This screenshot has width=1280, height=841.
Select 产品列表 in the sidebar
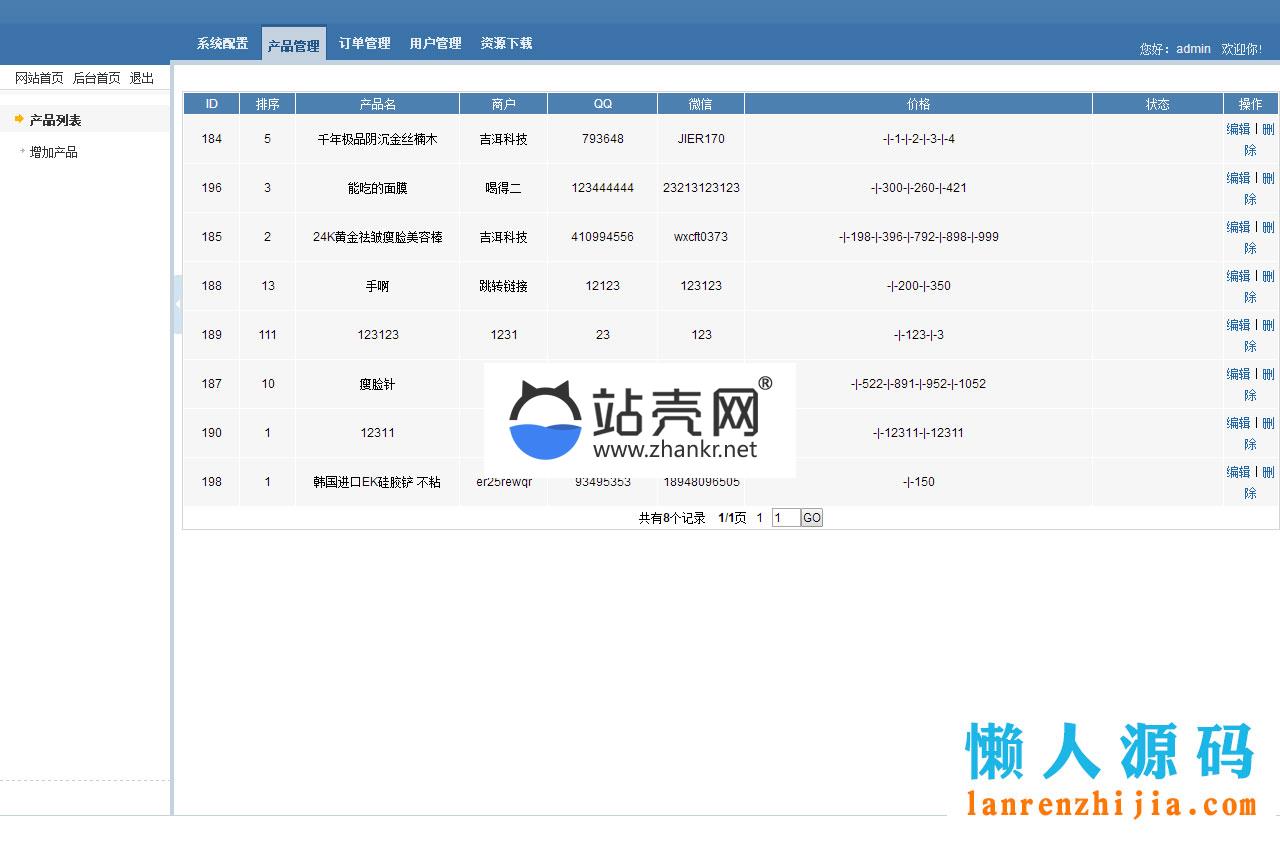pyautogui.click(x=55, y=120)
